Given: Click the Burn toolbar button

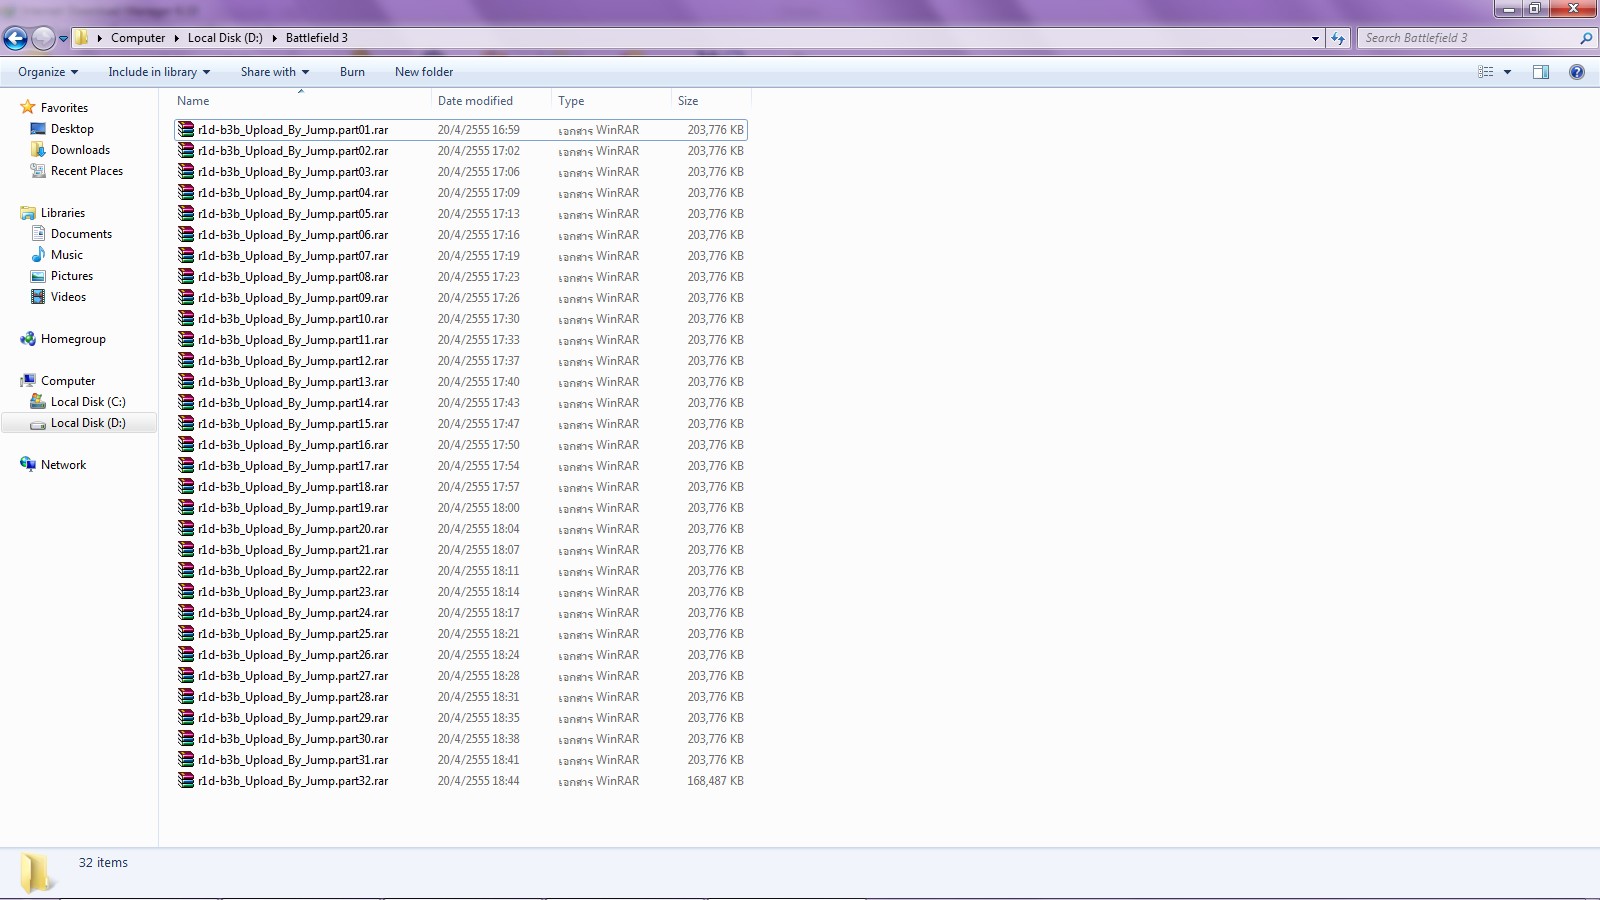Looking at the screenshot, I should (x=352, y=72).
